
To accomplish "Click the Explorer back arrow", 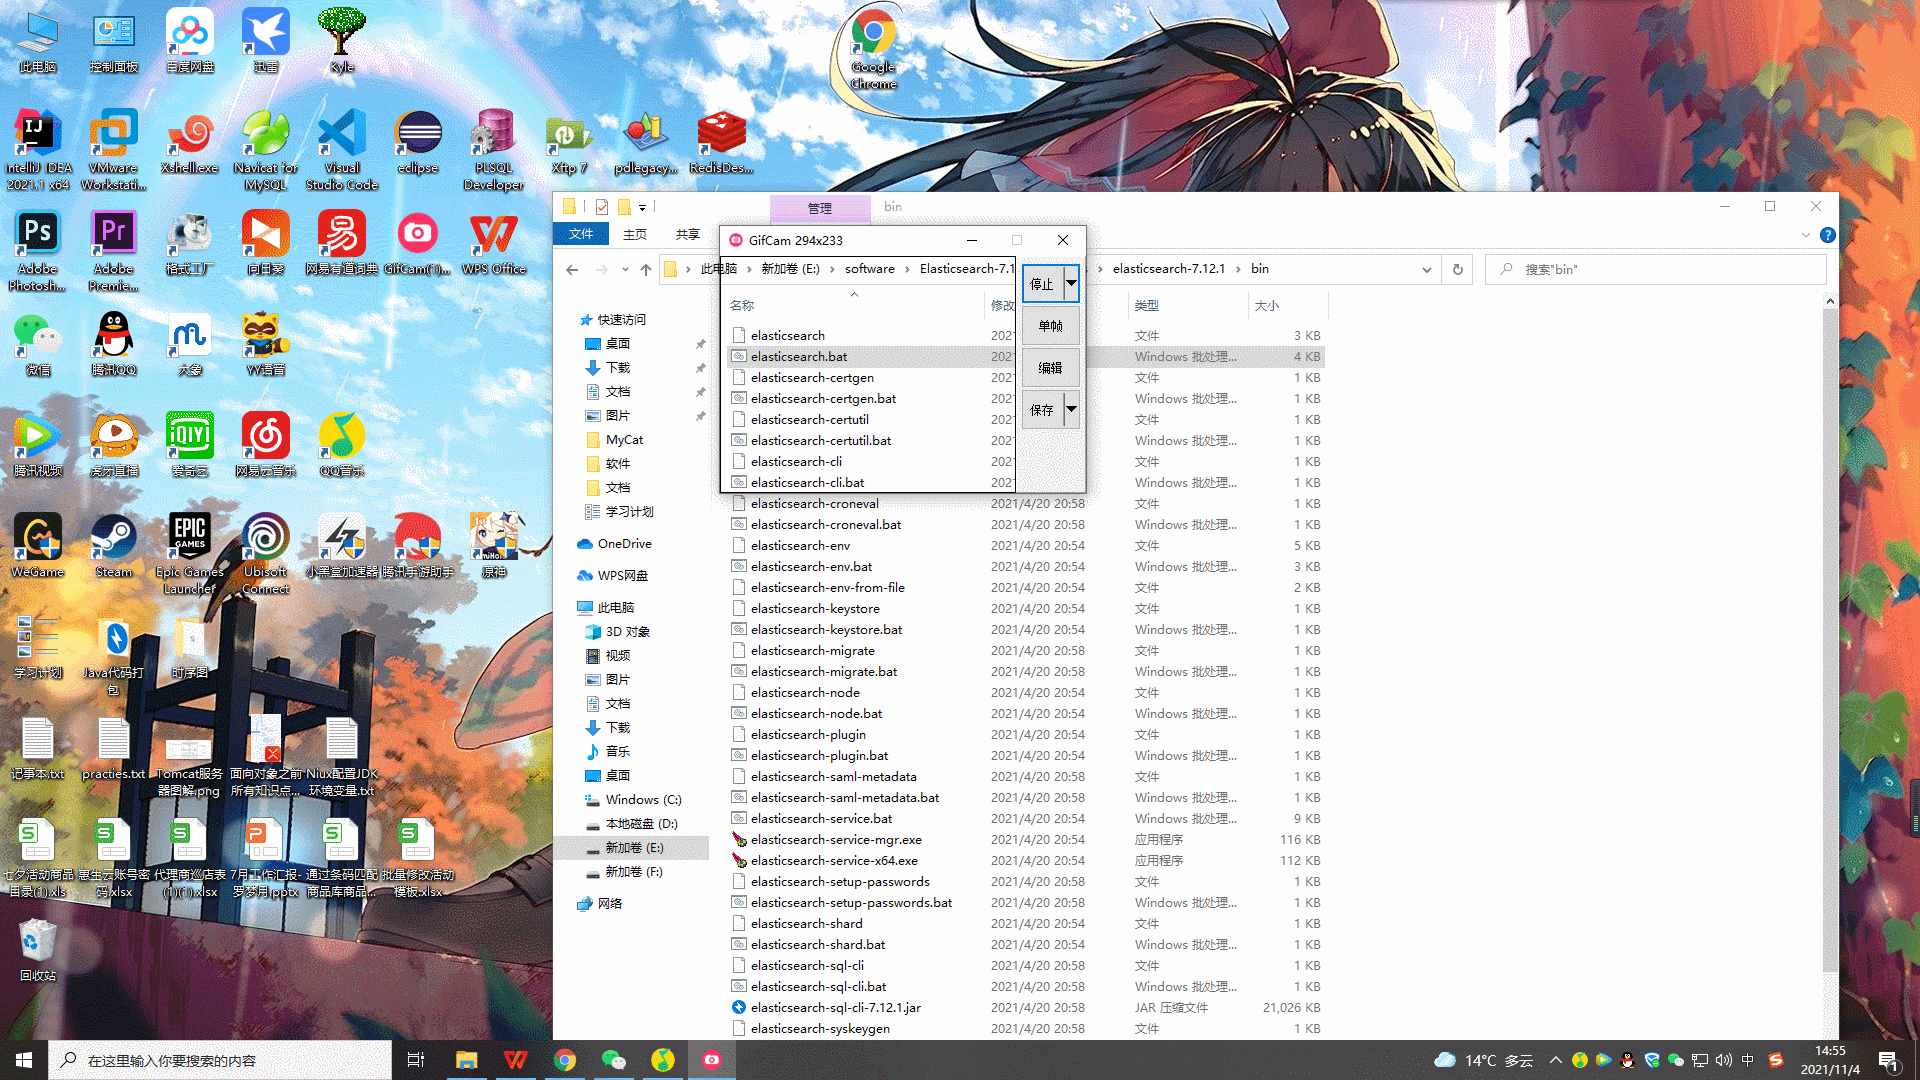I will (x=572, y=269).
